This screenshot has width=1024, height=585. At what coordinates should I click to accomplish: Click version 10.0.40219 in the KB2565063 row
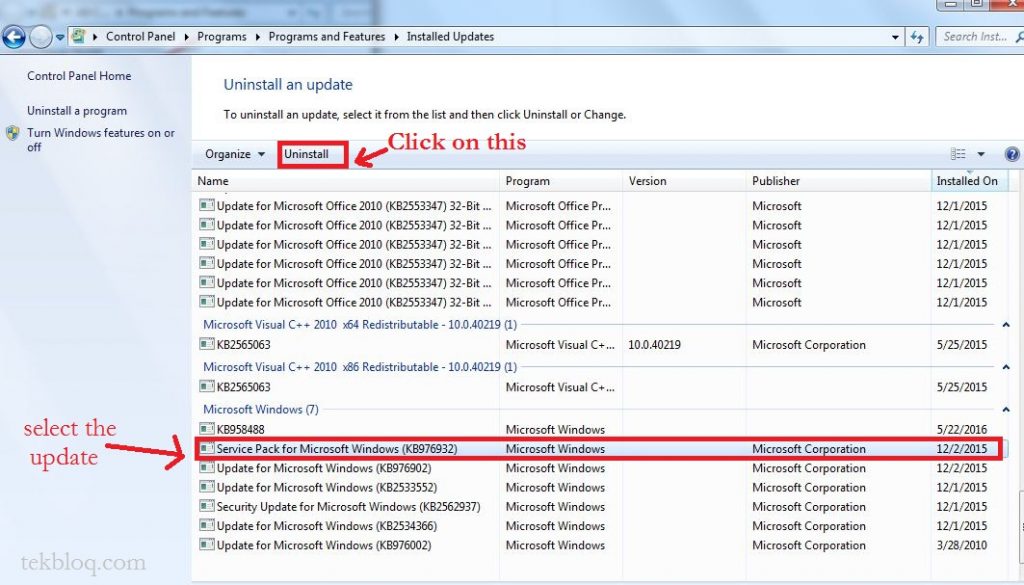[x=654, y=345]
